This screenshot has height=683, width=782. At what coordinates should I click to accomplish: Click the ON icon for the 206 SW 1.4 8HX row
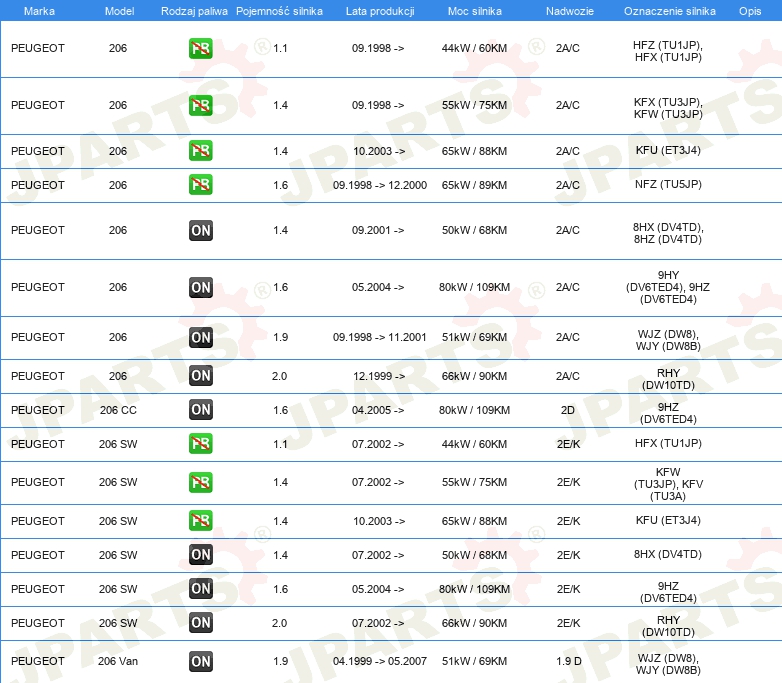[x=200, y=555]
